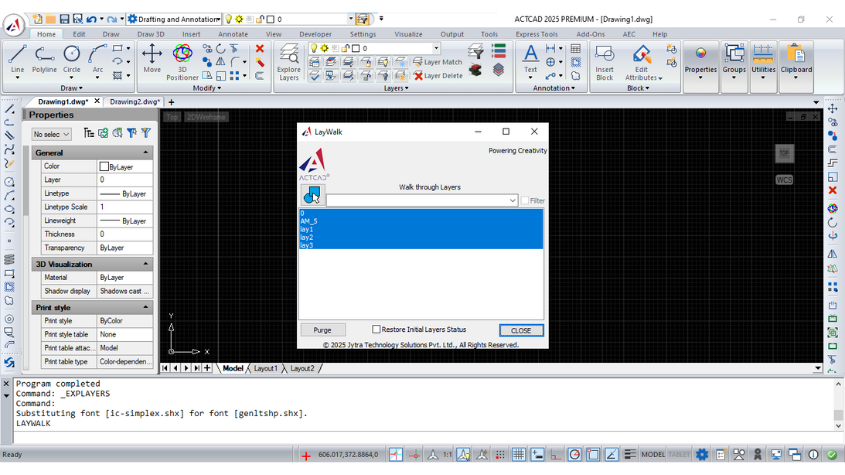Collapse the 3D Visualization section
The image size is (845, 475).
pyautogui.click(x=146, y=264)
